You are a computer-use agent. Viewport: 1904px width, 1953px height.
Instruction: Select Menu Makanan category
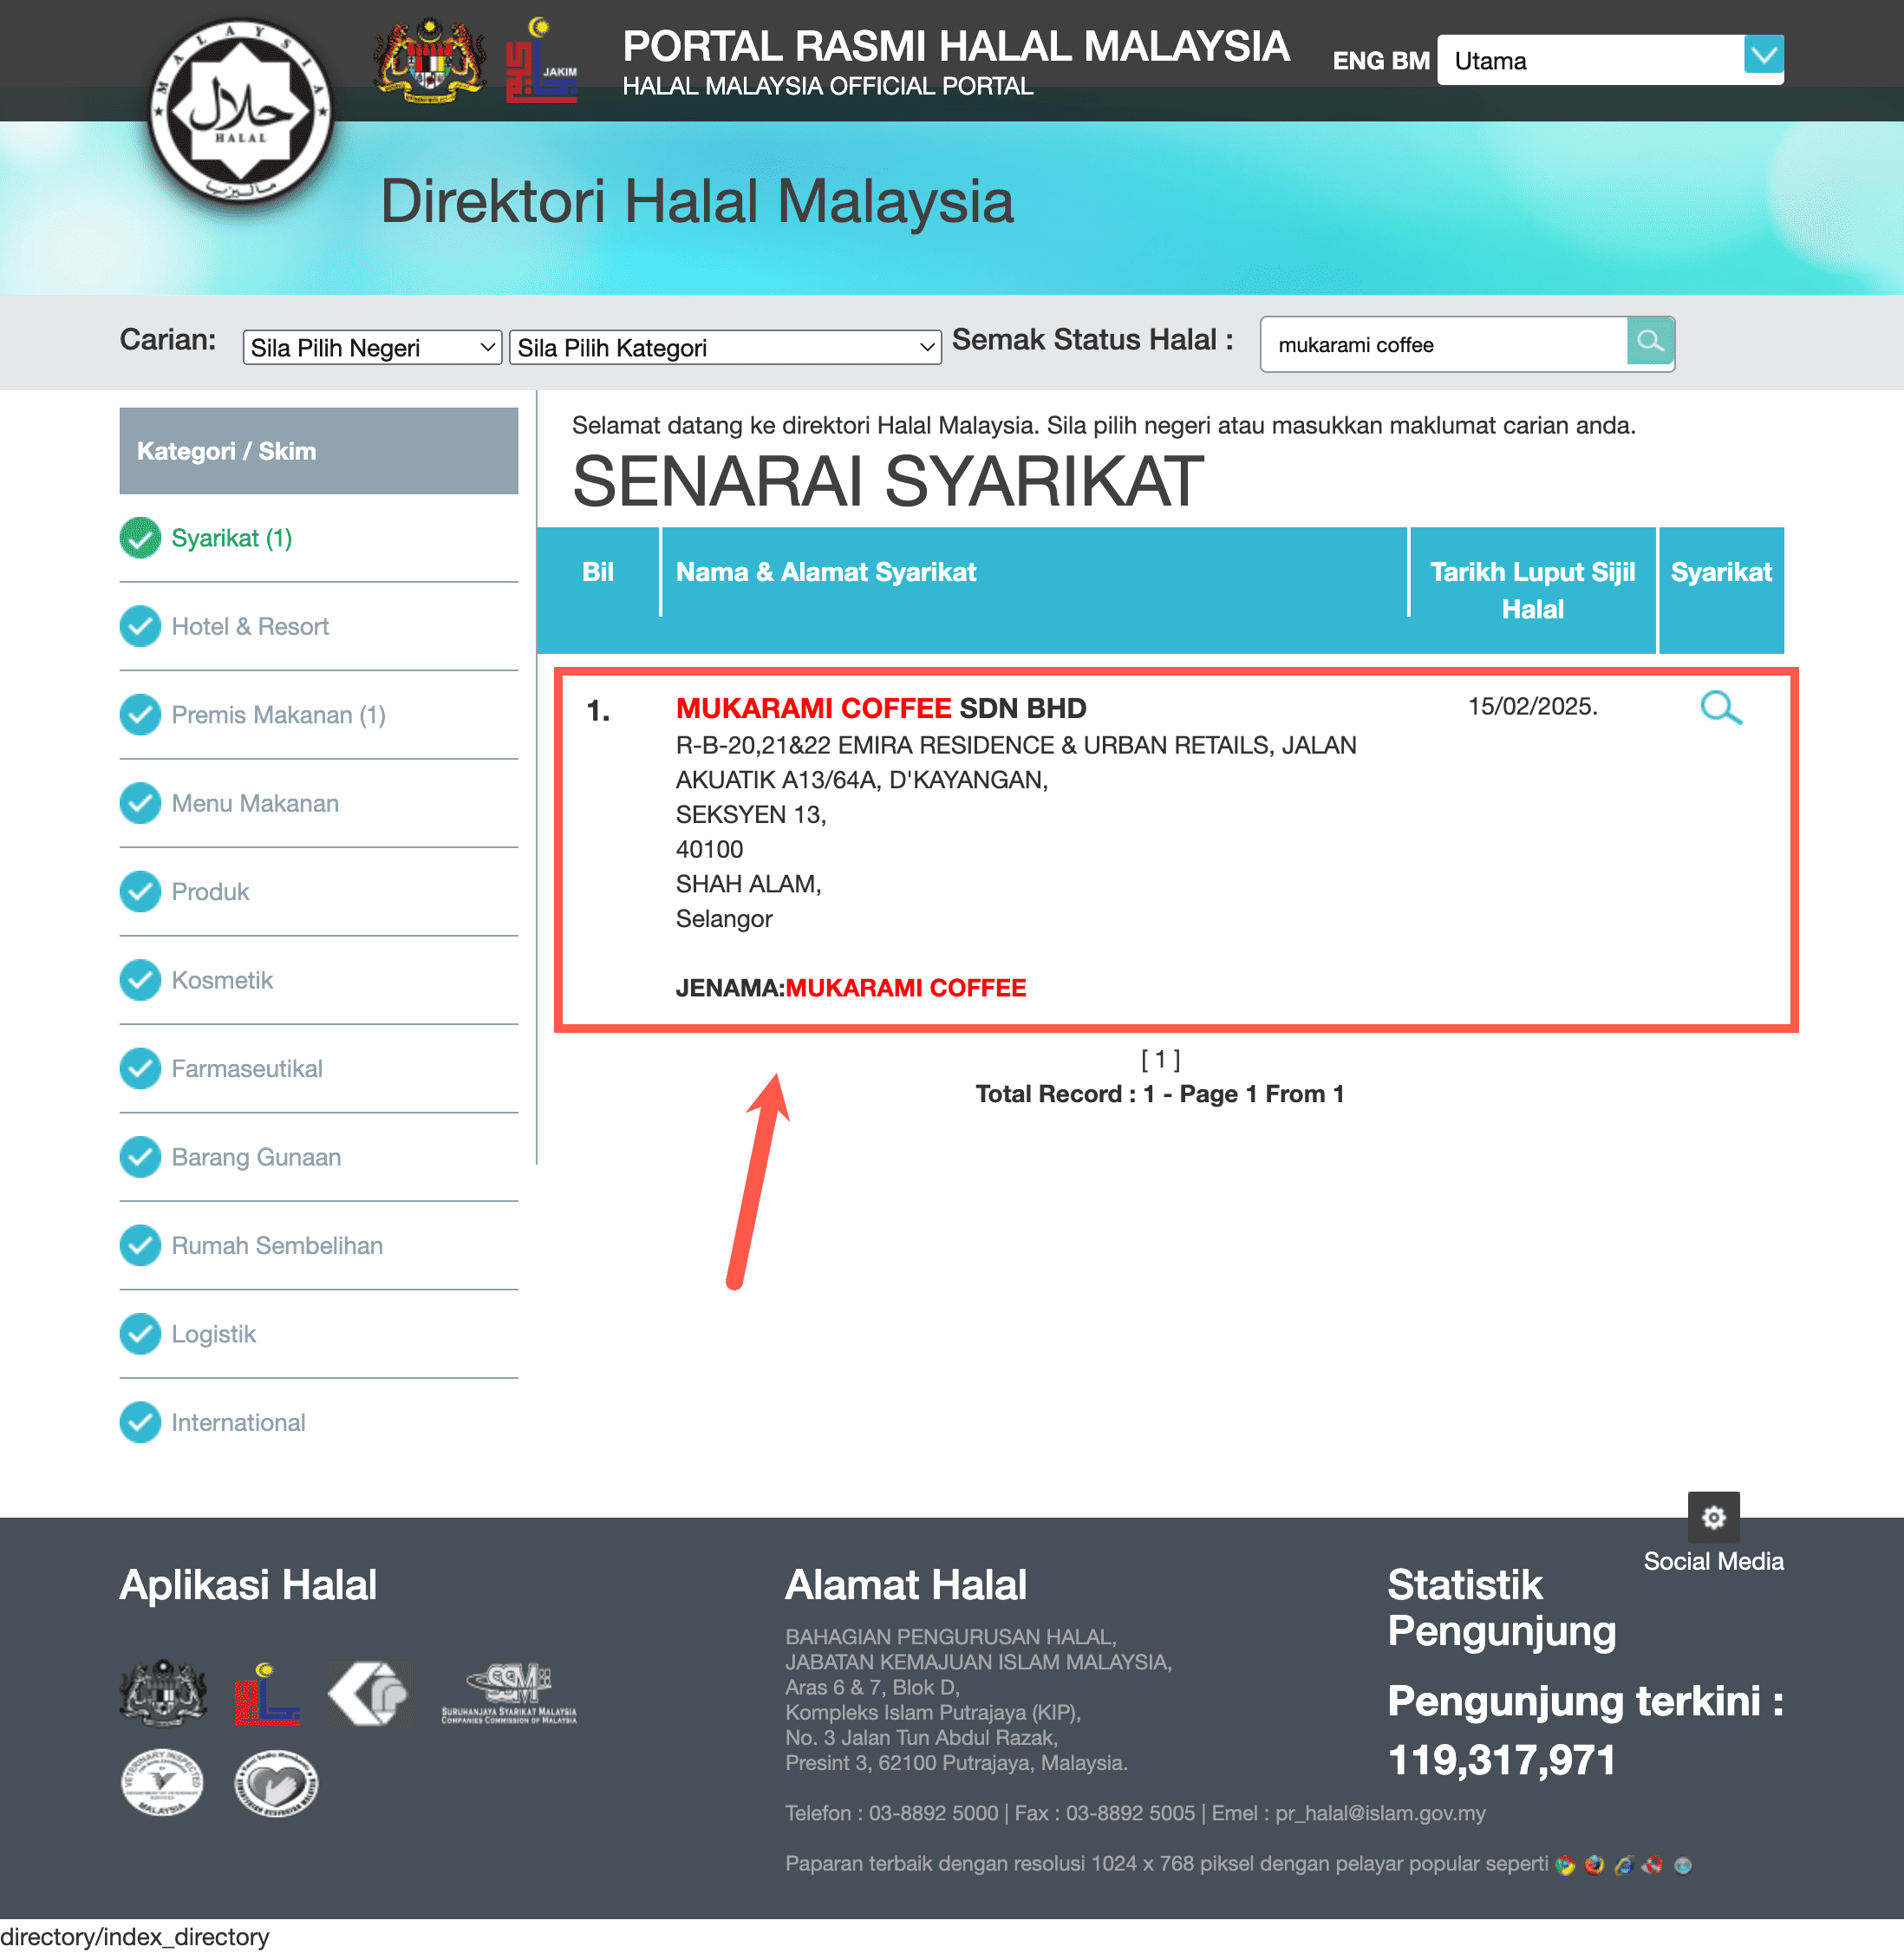tap(255, 803)
